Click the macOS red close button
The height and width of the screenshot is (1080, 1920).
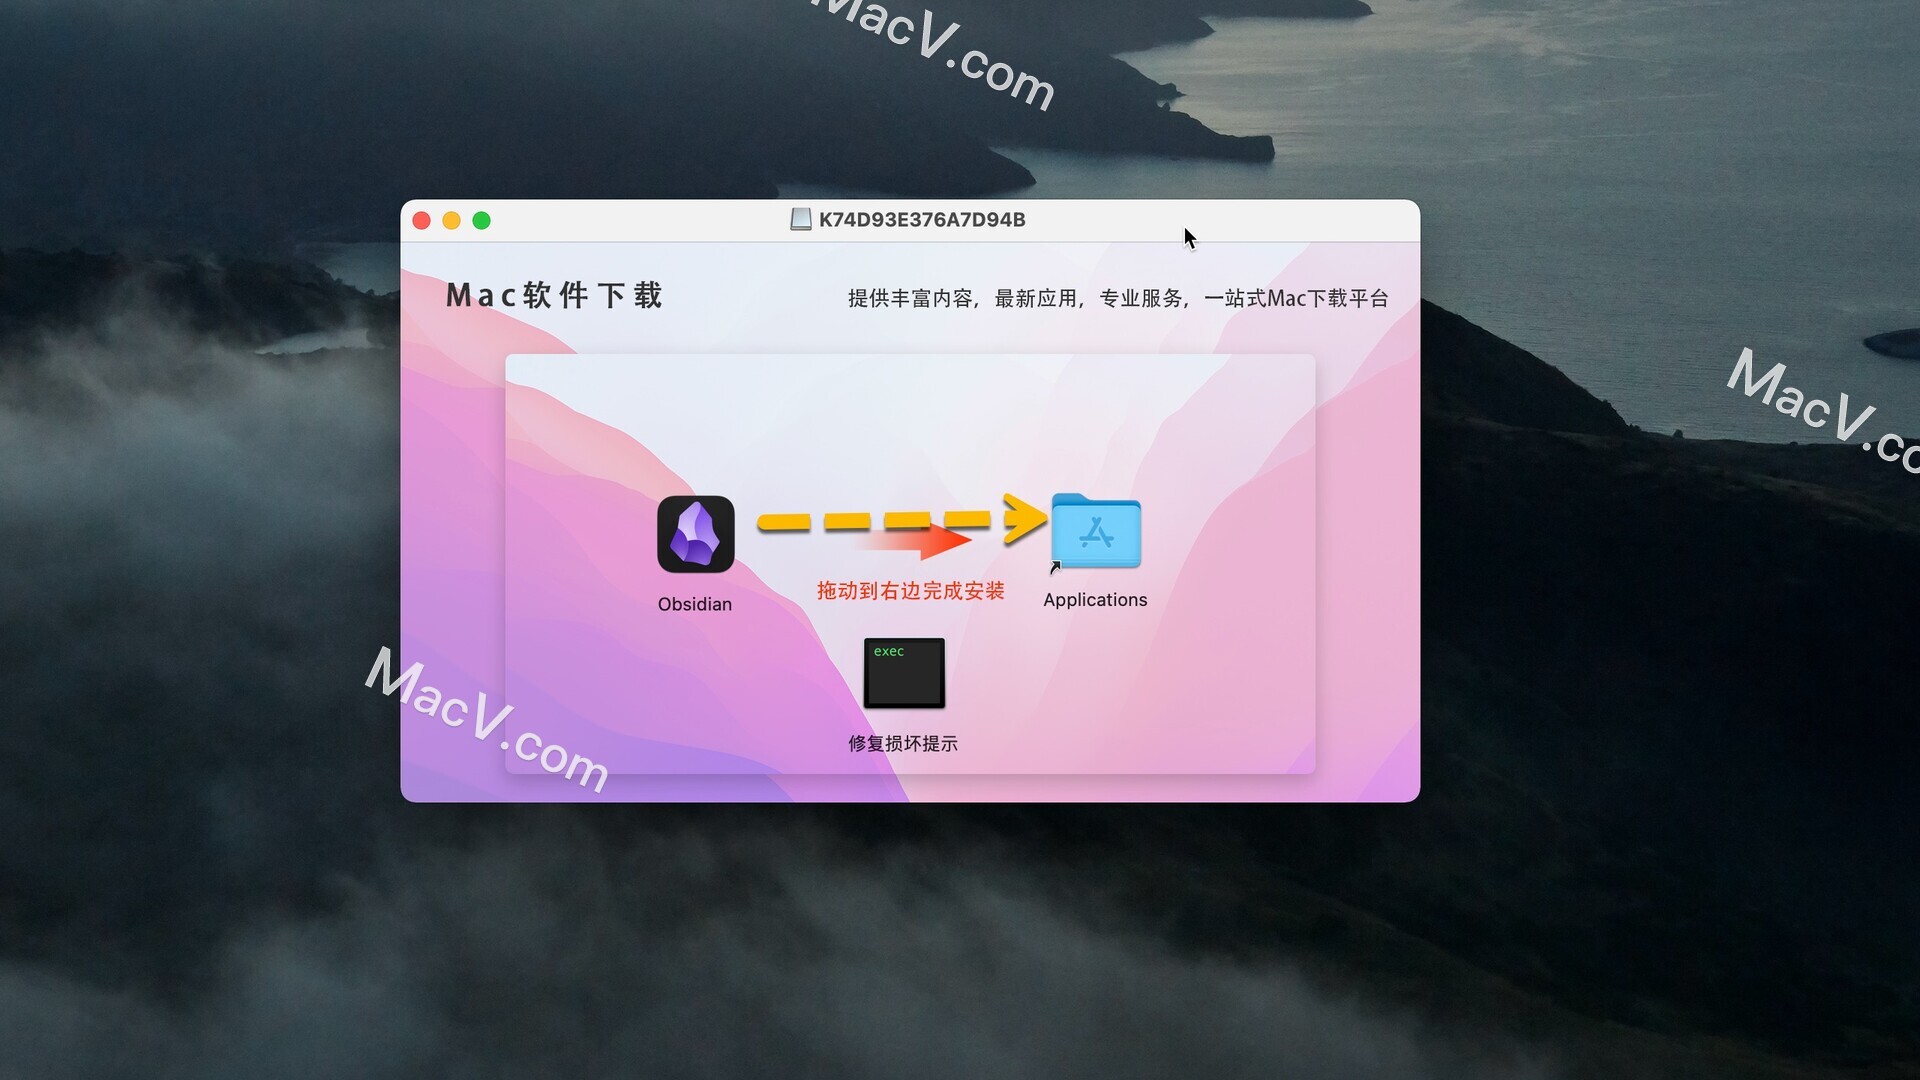421,220
